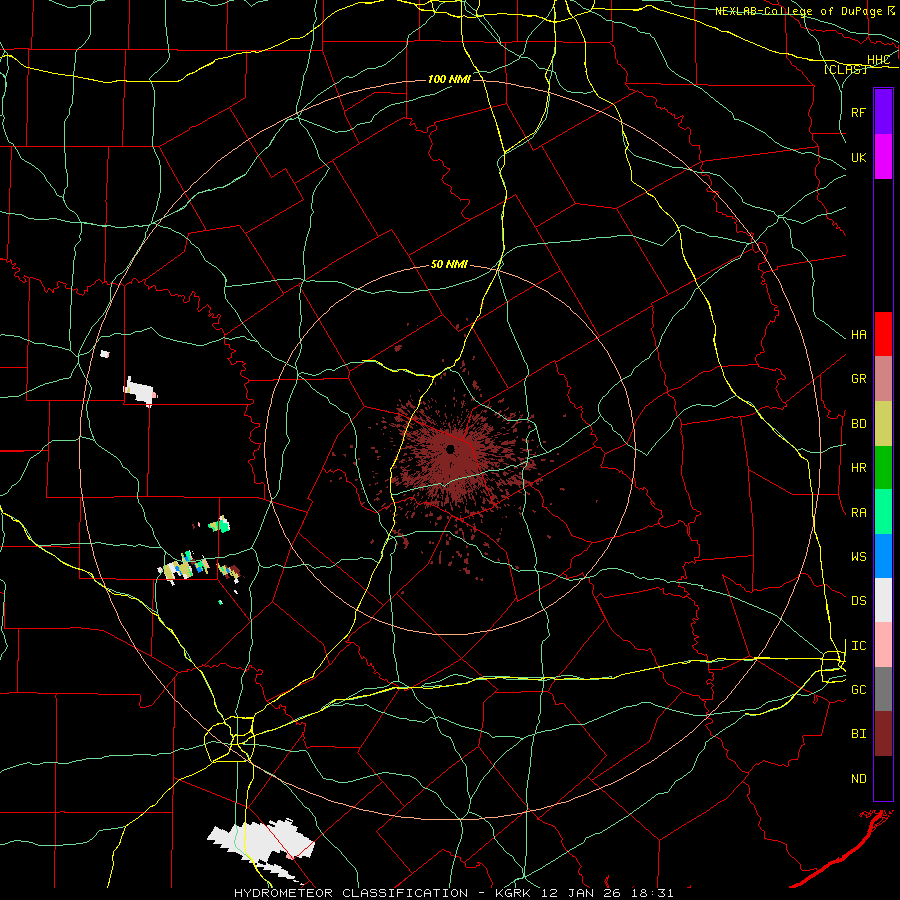Click the UK legend label
This screenshot has height=900, width=900.
coord(858,157)
